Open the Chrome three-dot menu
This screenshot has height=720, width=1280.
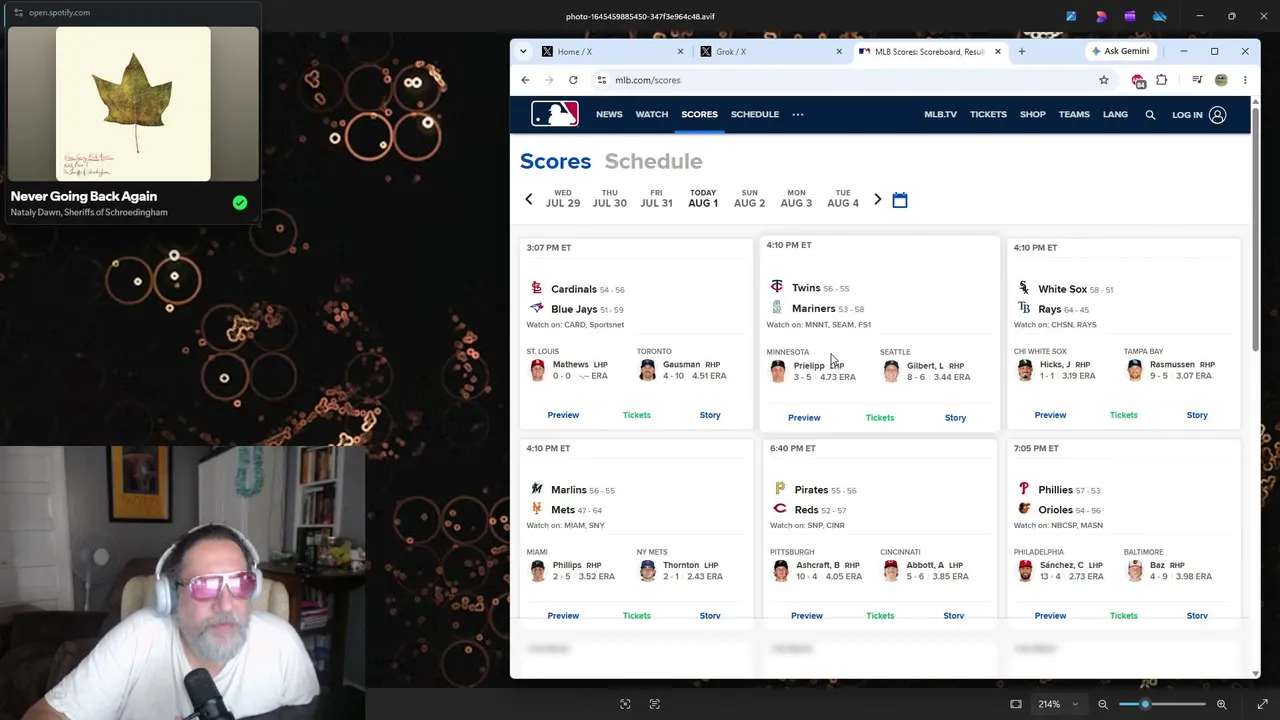1245,80
